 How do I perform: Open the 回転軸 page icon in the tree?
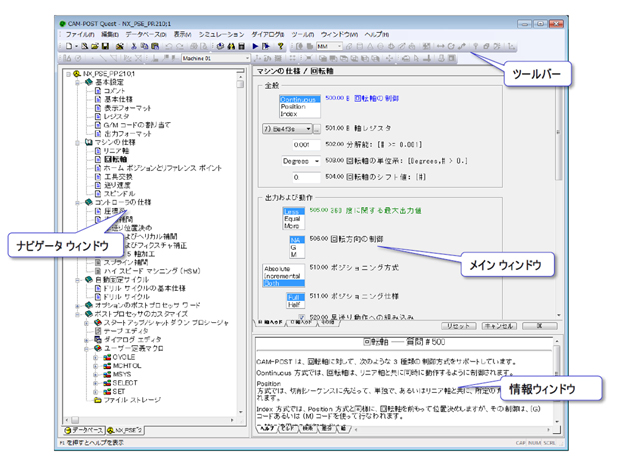[x=98, y=158]
